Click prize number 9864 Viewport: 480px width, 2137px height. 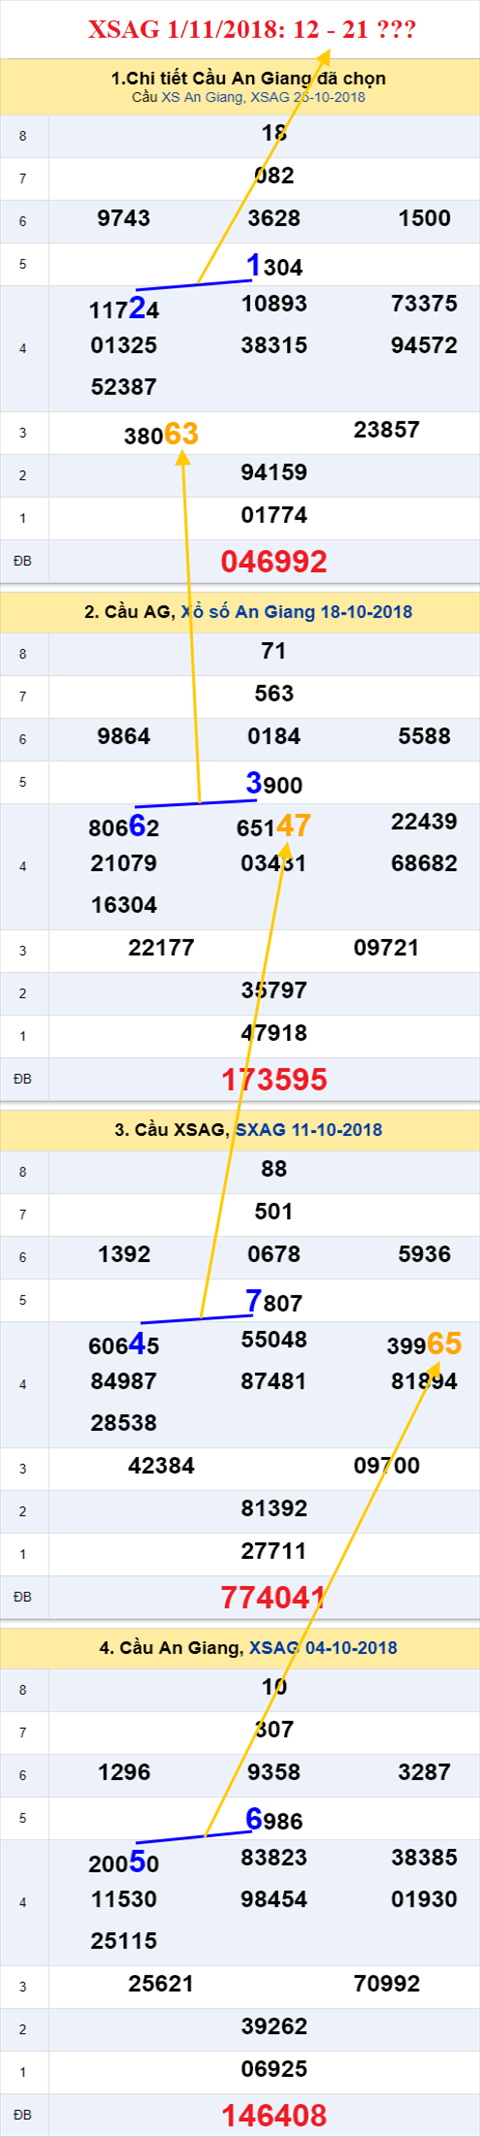click(x=124, y=737)
